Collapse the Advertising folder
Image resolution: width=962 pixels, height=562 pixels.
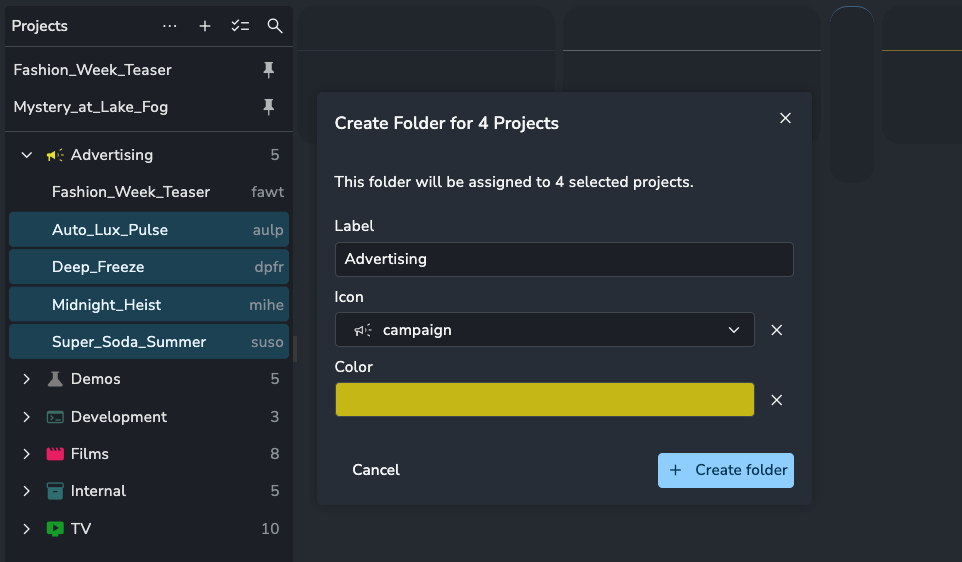pyautogui.click(x=27, y=155)
